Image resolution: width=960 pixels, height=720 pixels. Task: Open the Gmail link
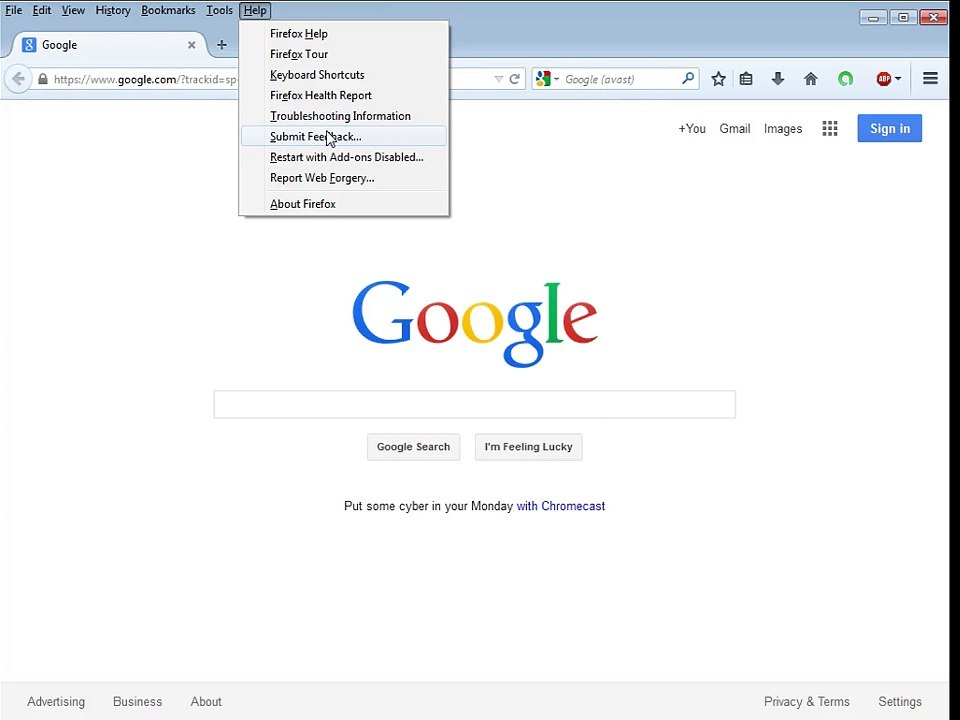pyautogui.click(x=735, y=129)
